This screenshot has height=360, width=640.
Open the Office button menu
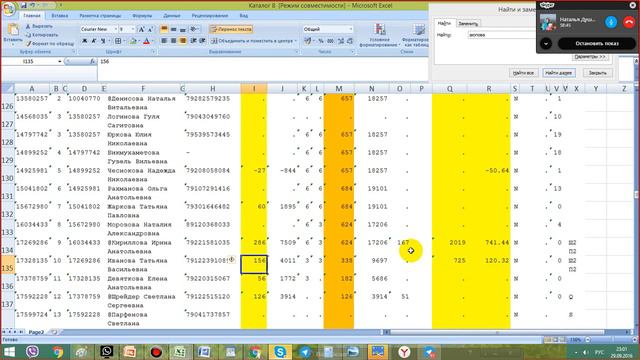[x=8, y=9]
